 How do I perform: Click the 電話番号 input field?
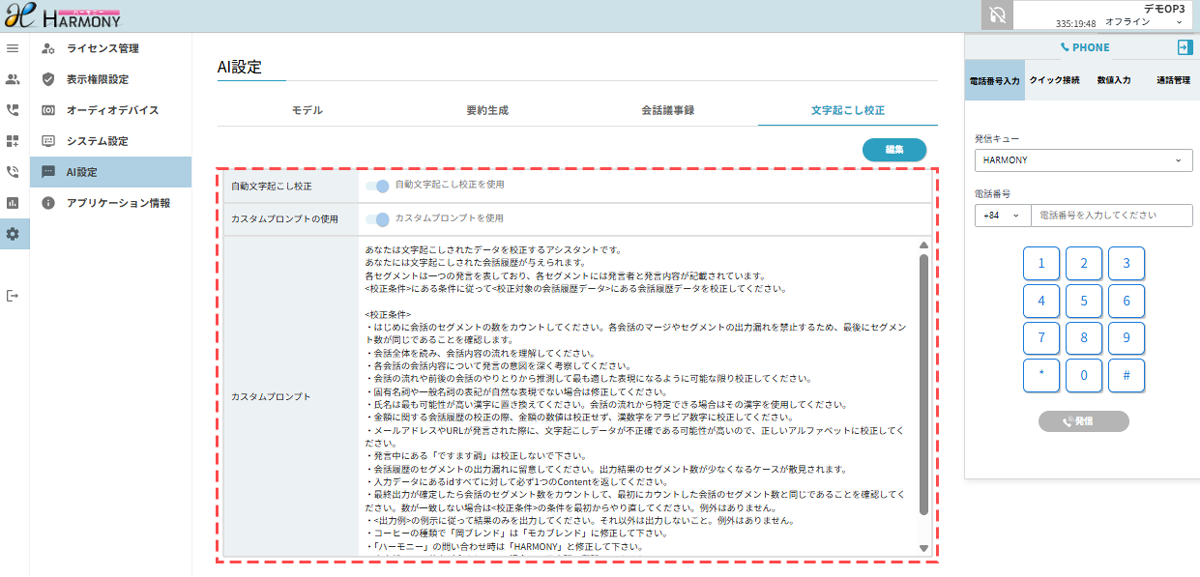point(1112,215)
